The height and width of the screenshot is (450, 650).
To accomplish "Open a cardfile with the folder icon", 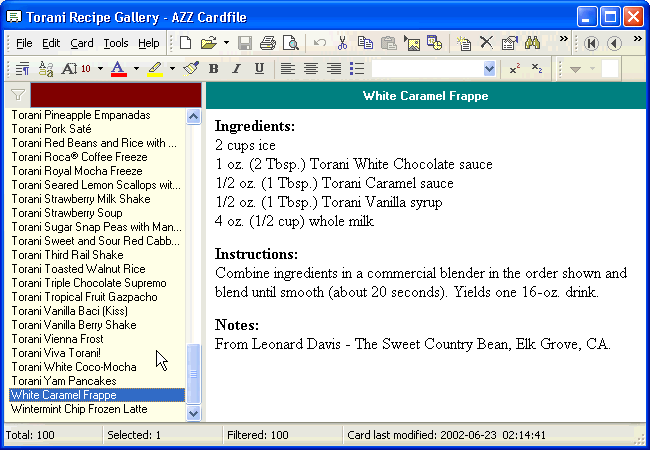I will tap(209, 43).
